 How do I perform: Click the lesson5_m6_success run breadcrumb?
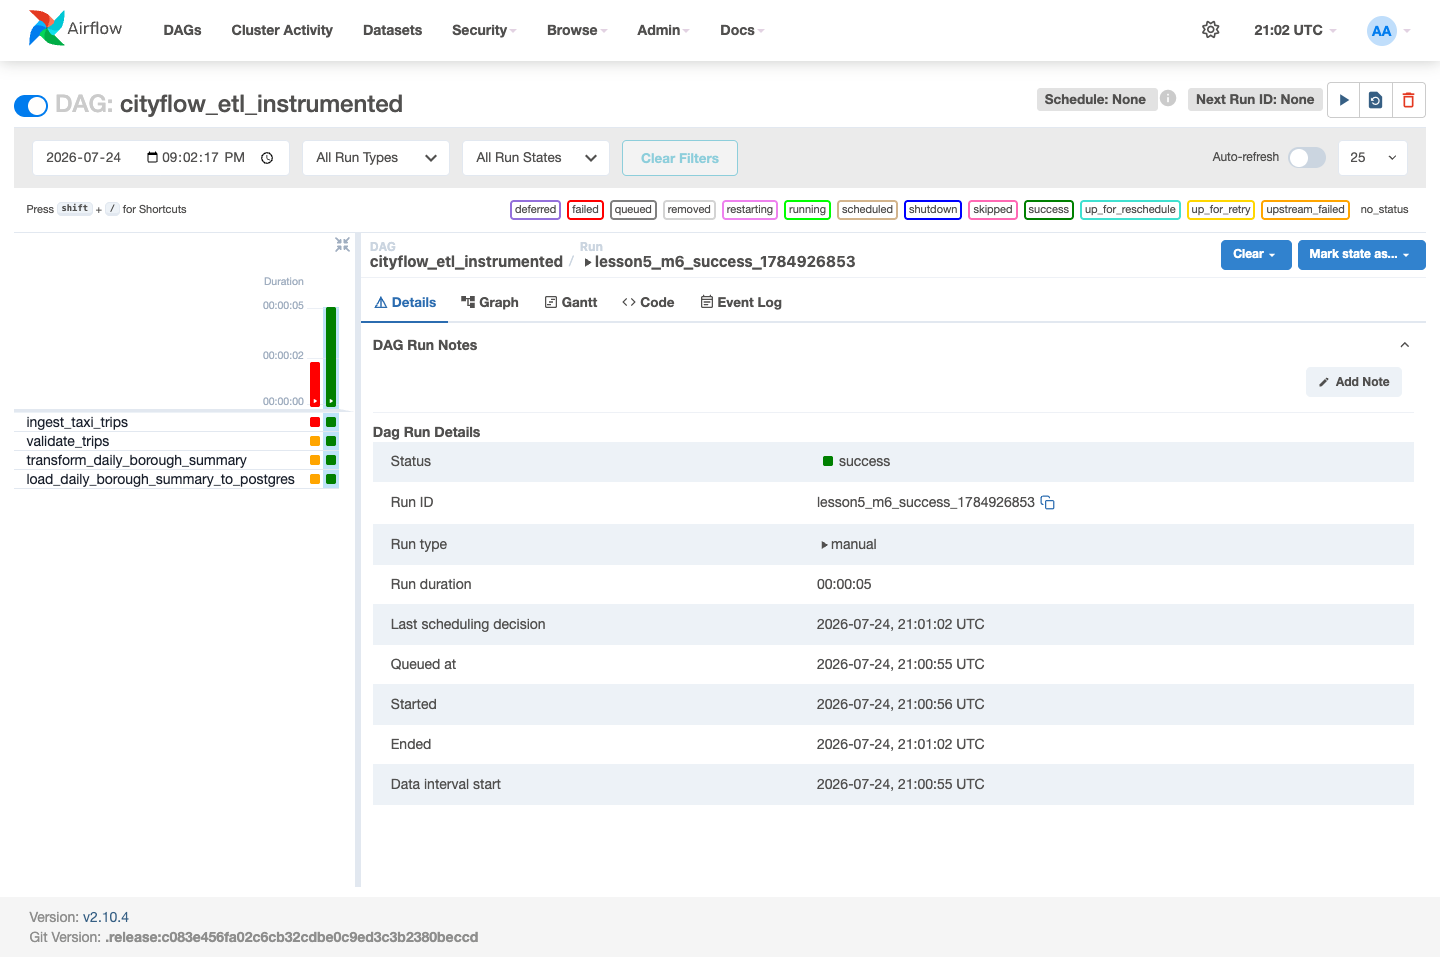pyautogui.click(x=720, y=261)
